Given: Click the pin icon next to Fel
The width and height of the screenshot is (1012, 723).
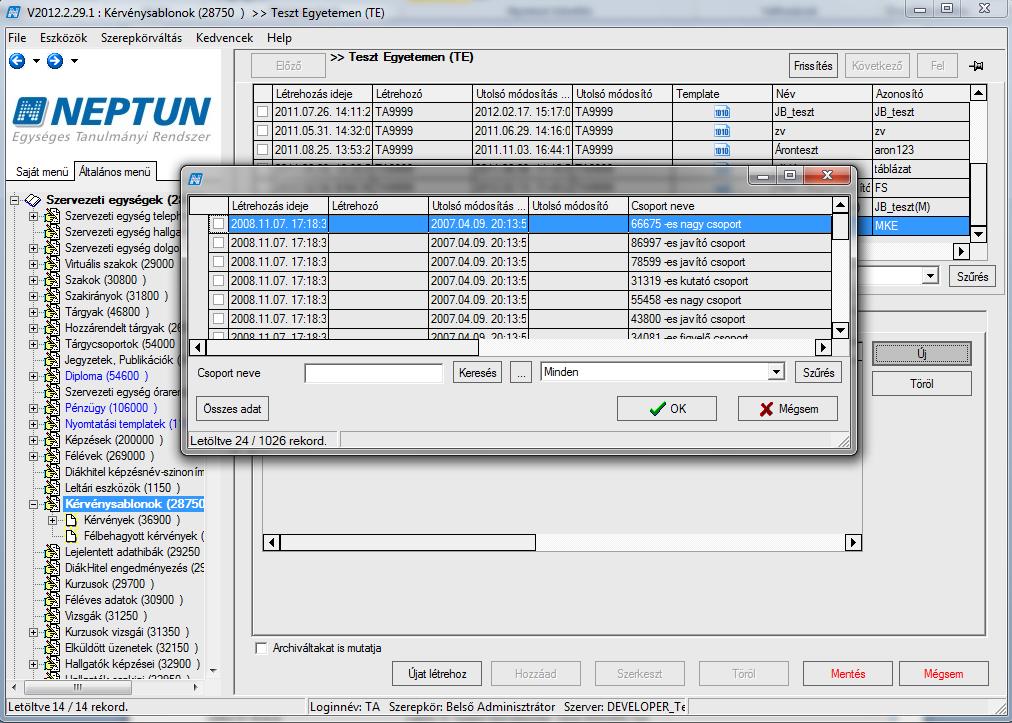Looking at the screenshot, I should (975, 66).
